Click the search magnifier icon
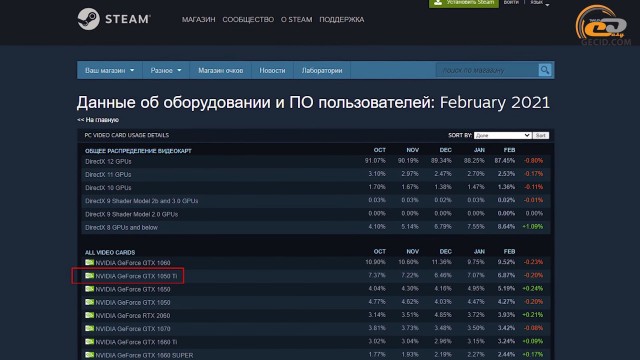Image resolution: width=640 pixels, height=360 pixels. pos(544,70)
